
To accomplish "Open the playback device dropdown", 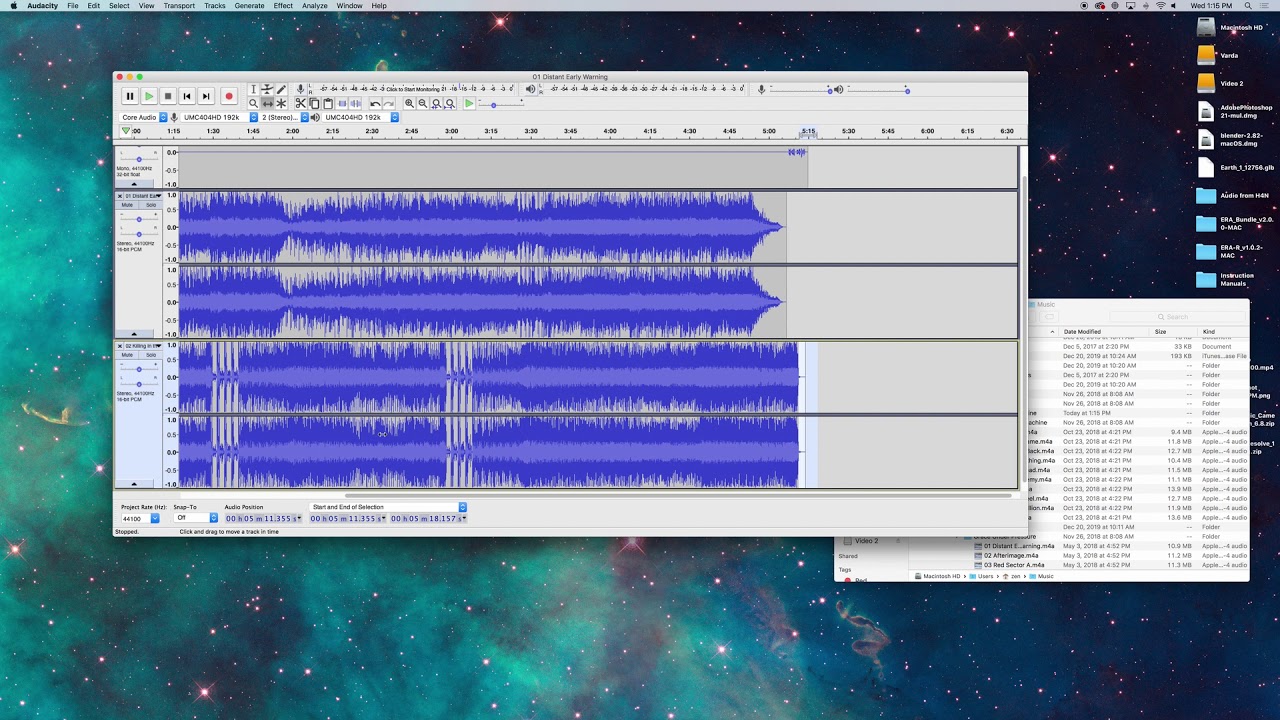I will tap(360, 117).
